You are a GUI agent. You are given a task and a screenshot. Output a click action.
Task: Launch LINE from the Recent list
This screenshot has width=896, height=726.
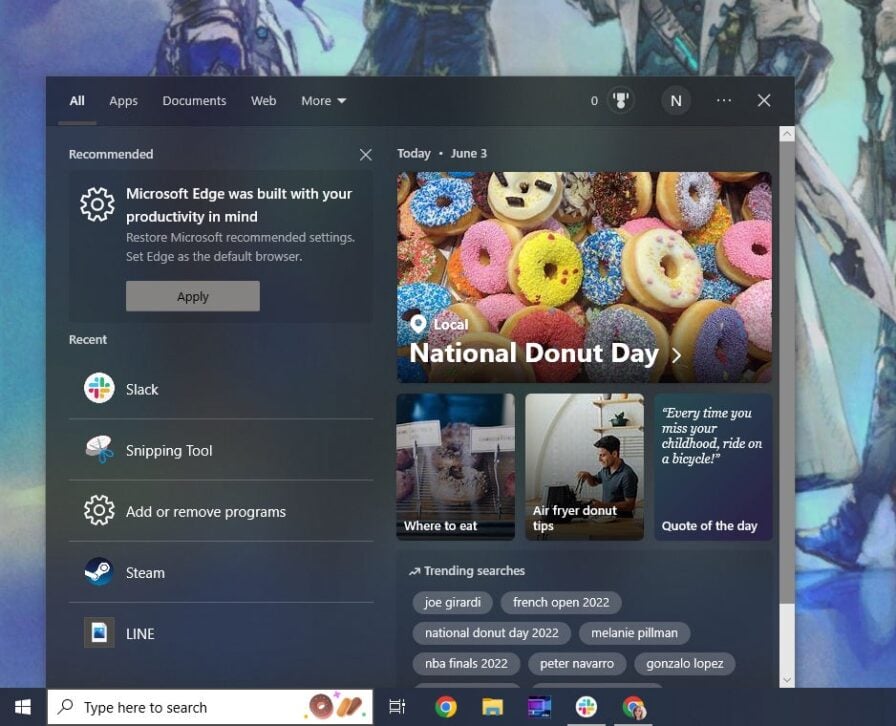[139, 633]
